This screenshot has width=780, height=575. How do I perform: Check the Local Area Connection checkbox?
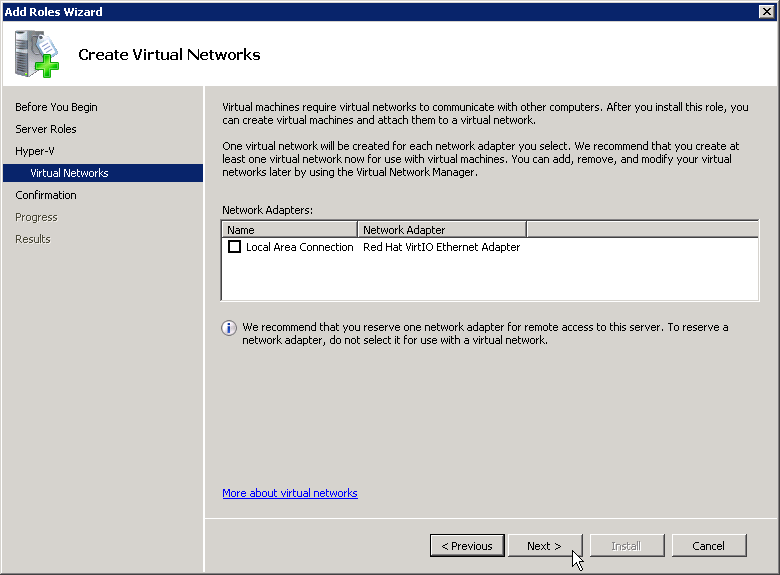234,247
